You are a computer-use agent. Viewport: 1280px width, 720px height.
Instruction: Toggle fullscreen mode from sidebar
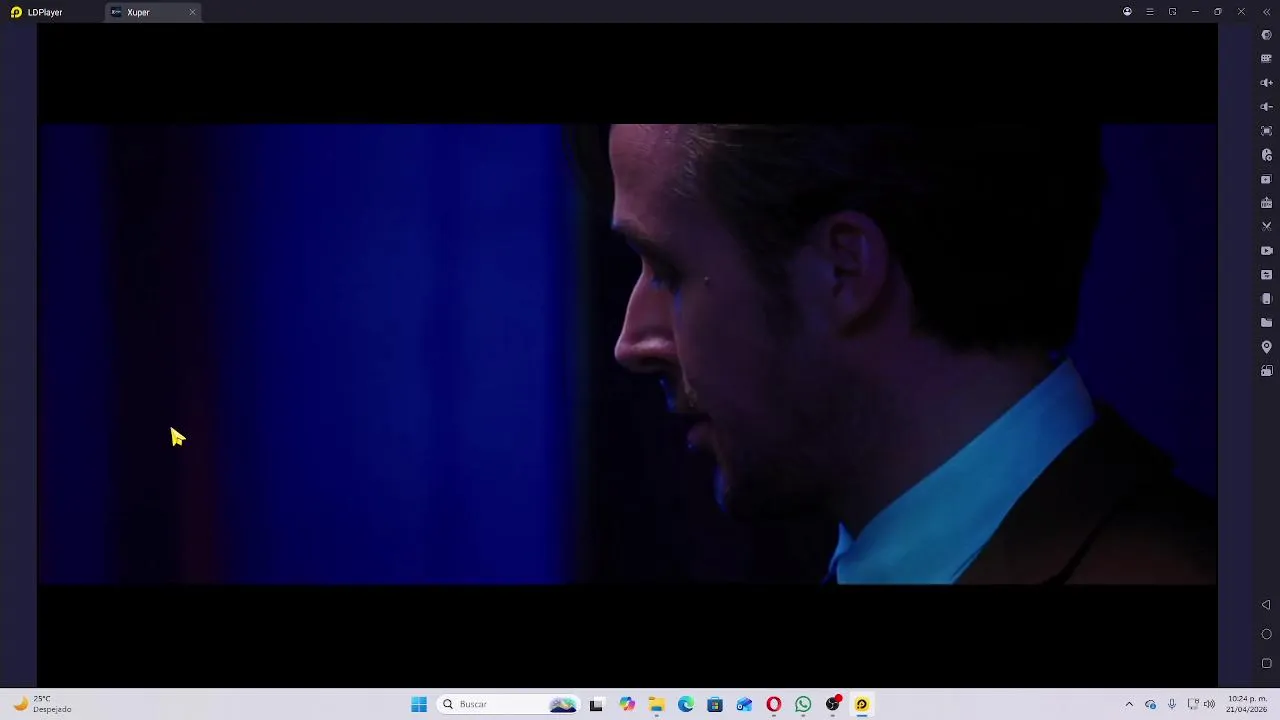click(x=1266, y=131)
